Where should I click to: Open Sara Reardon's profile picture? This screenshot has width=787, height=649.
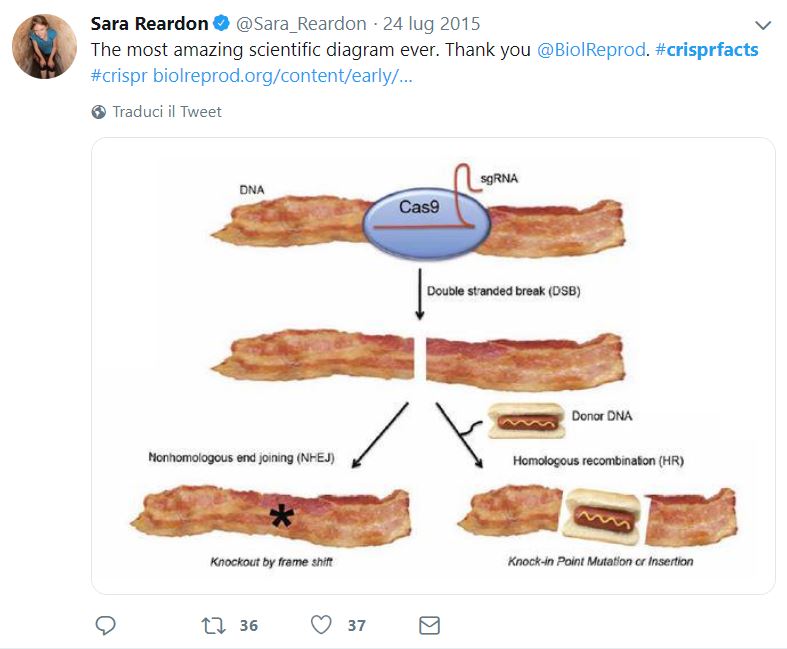tap(44, 47)
